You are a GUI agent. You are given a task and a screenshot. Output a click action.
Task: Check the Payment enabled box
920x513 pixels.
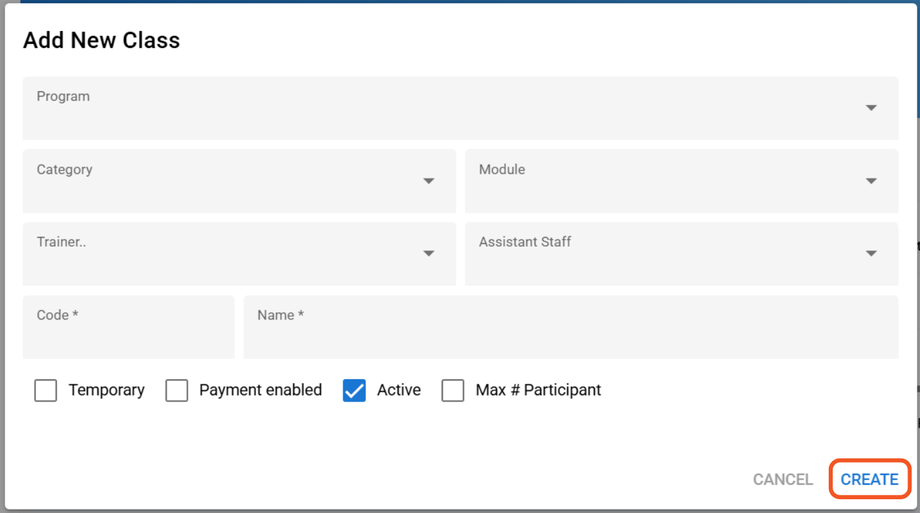pyautogui.click(x=177, y=390)
